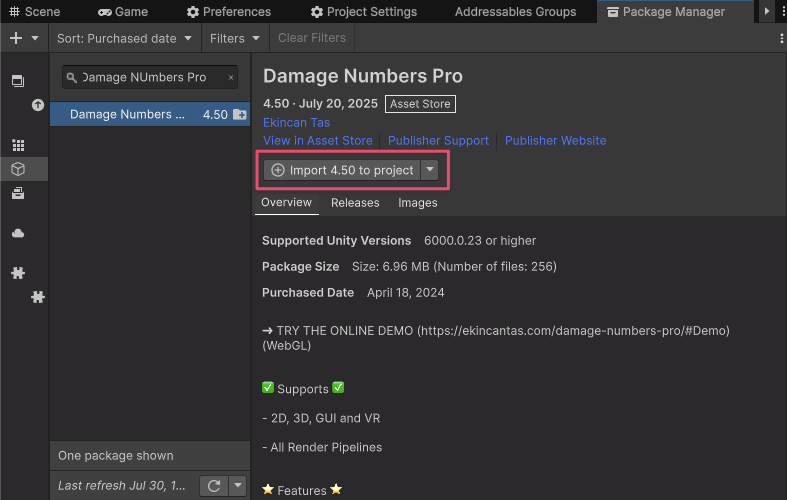Click Import 4.50 to project button
This screenshot has height=500, width=787.
point(342,170)
